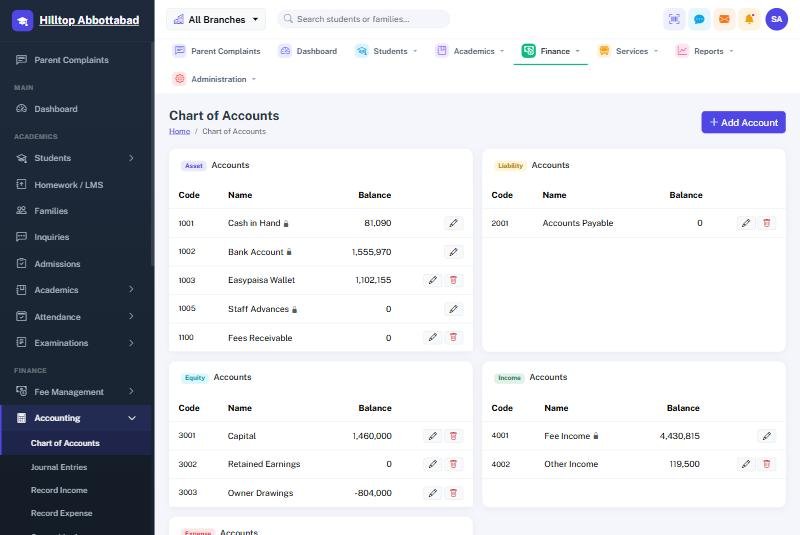The height and width of the screenshot is (535, 800).
Task: Expand Examinations in the sidebar
Action: click(77, 343)
